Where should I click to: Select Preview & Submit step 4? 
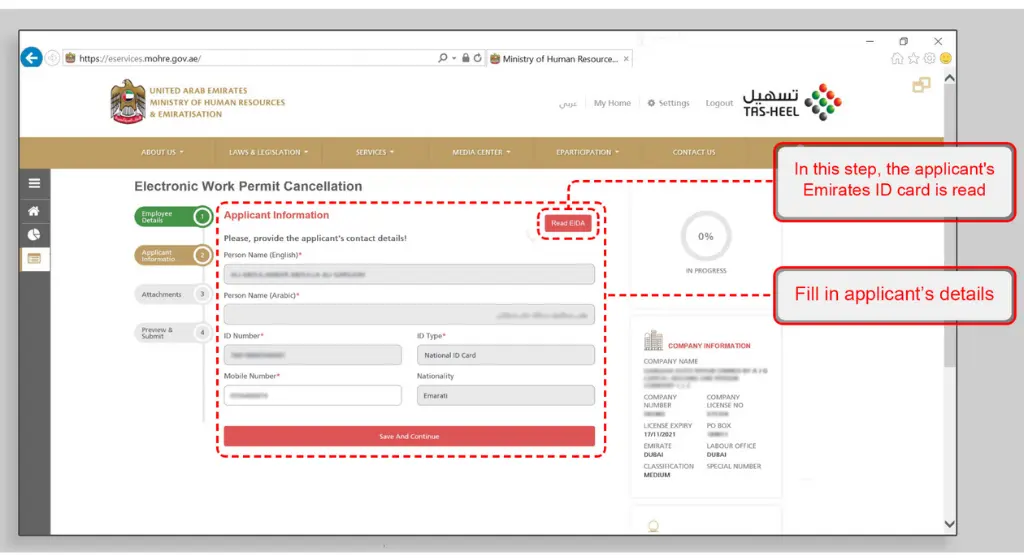coord(172,333)
